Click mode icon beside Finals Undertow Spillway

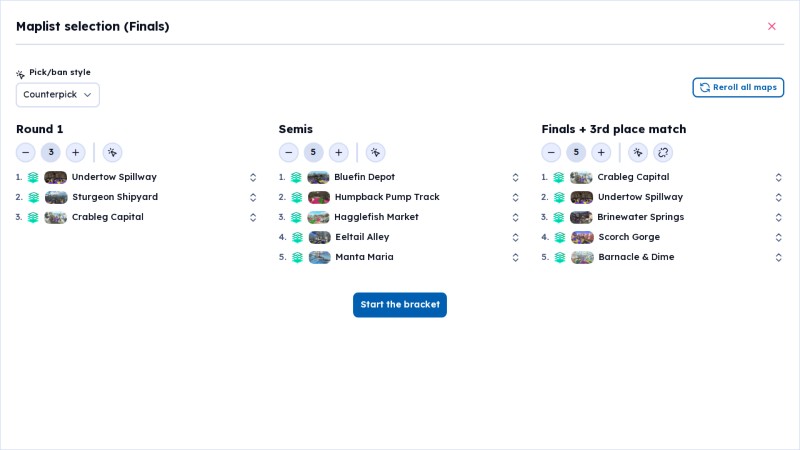pyautogui.click(x=559, y=197)
